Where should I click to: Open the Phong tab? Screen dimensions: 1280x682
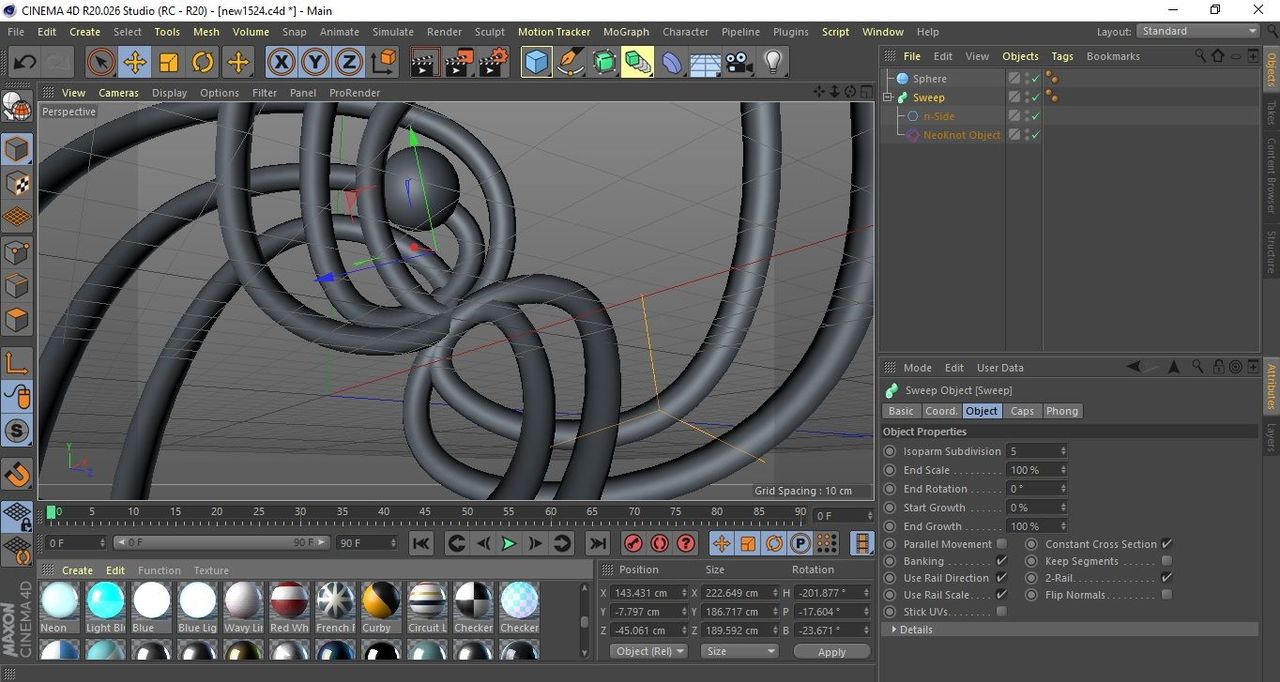pyautogui.click(x=1062, y=411)
